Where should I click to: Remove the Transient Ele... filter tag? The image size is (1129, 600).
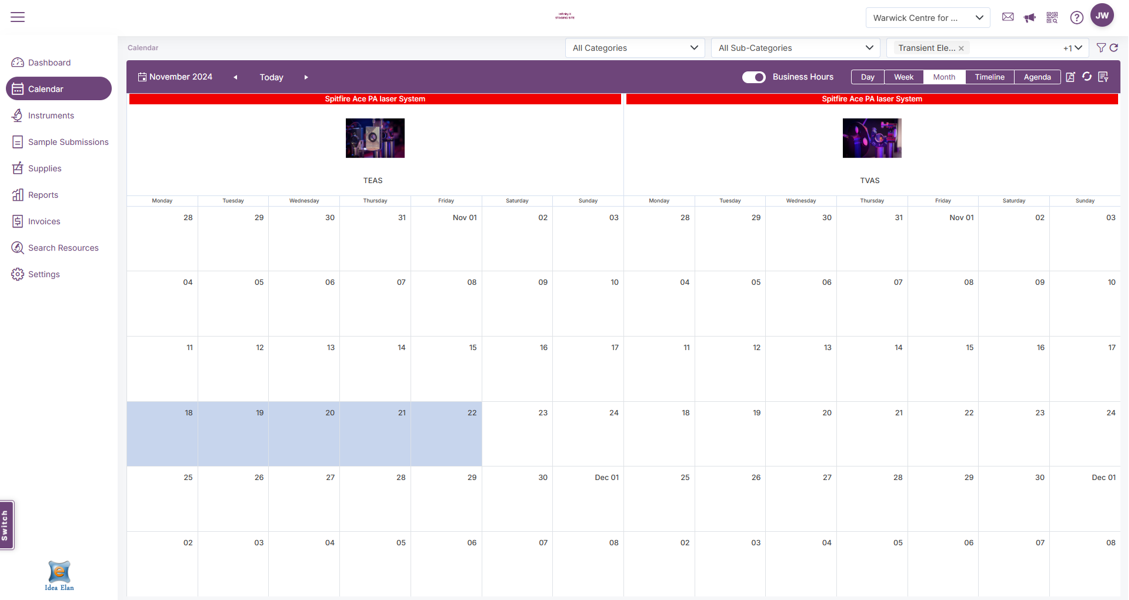tap(961, 48)
